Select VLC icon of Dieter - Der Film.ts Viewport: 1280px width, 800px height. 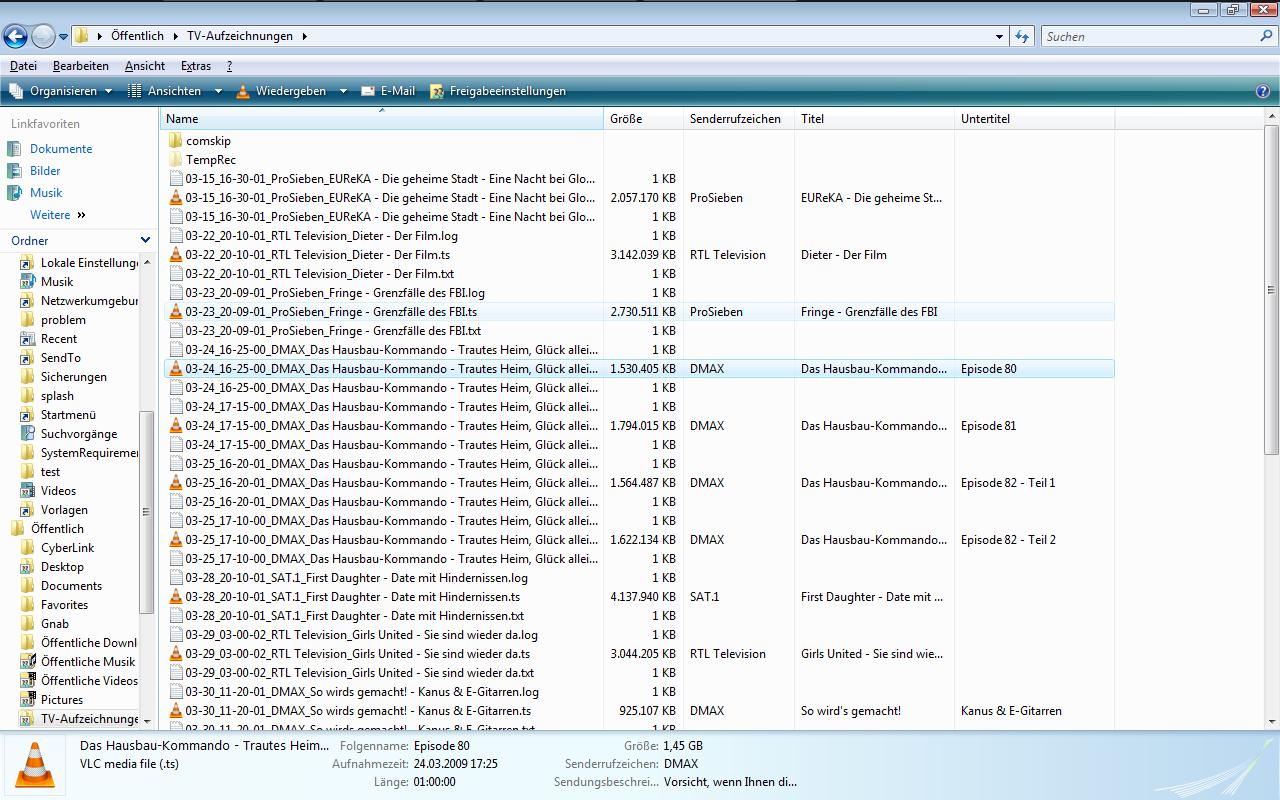point(176,255)
